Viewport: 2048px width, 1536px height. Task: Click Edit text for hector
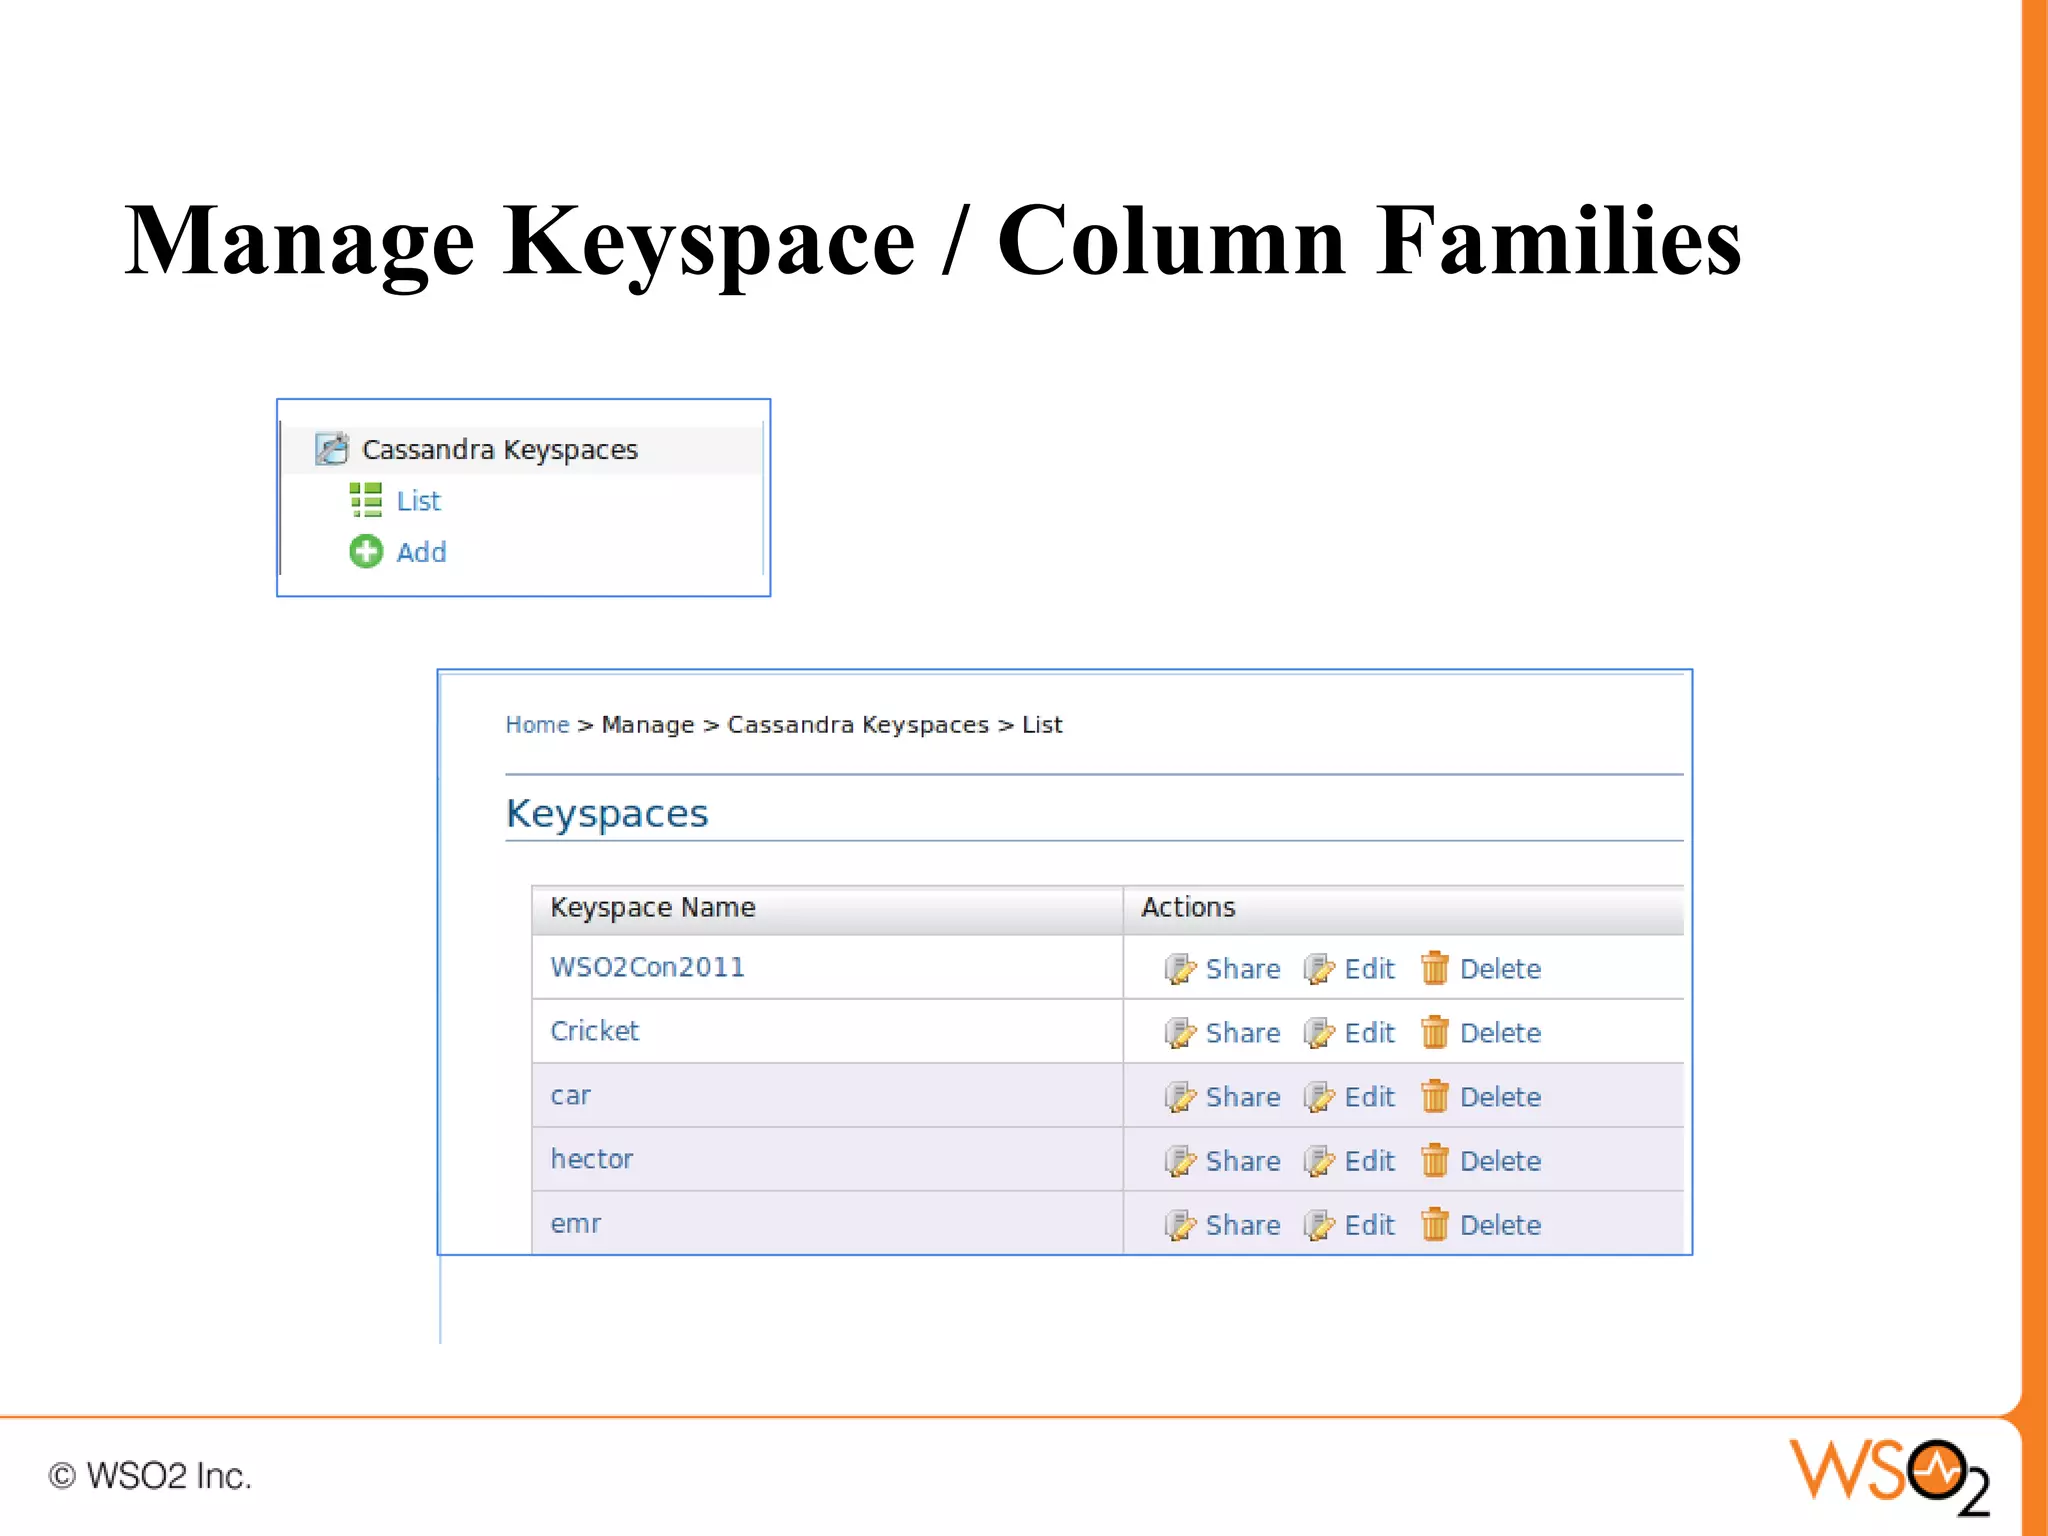(1369, 1160)
